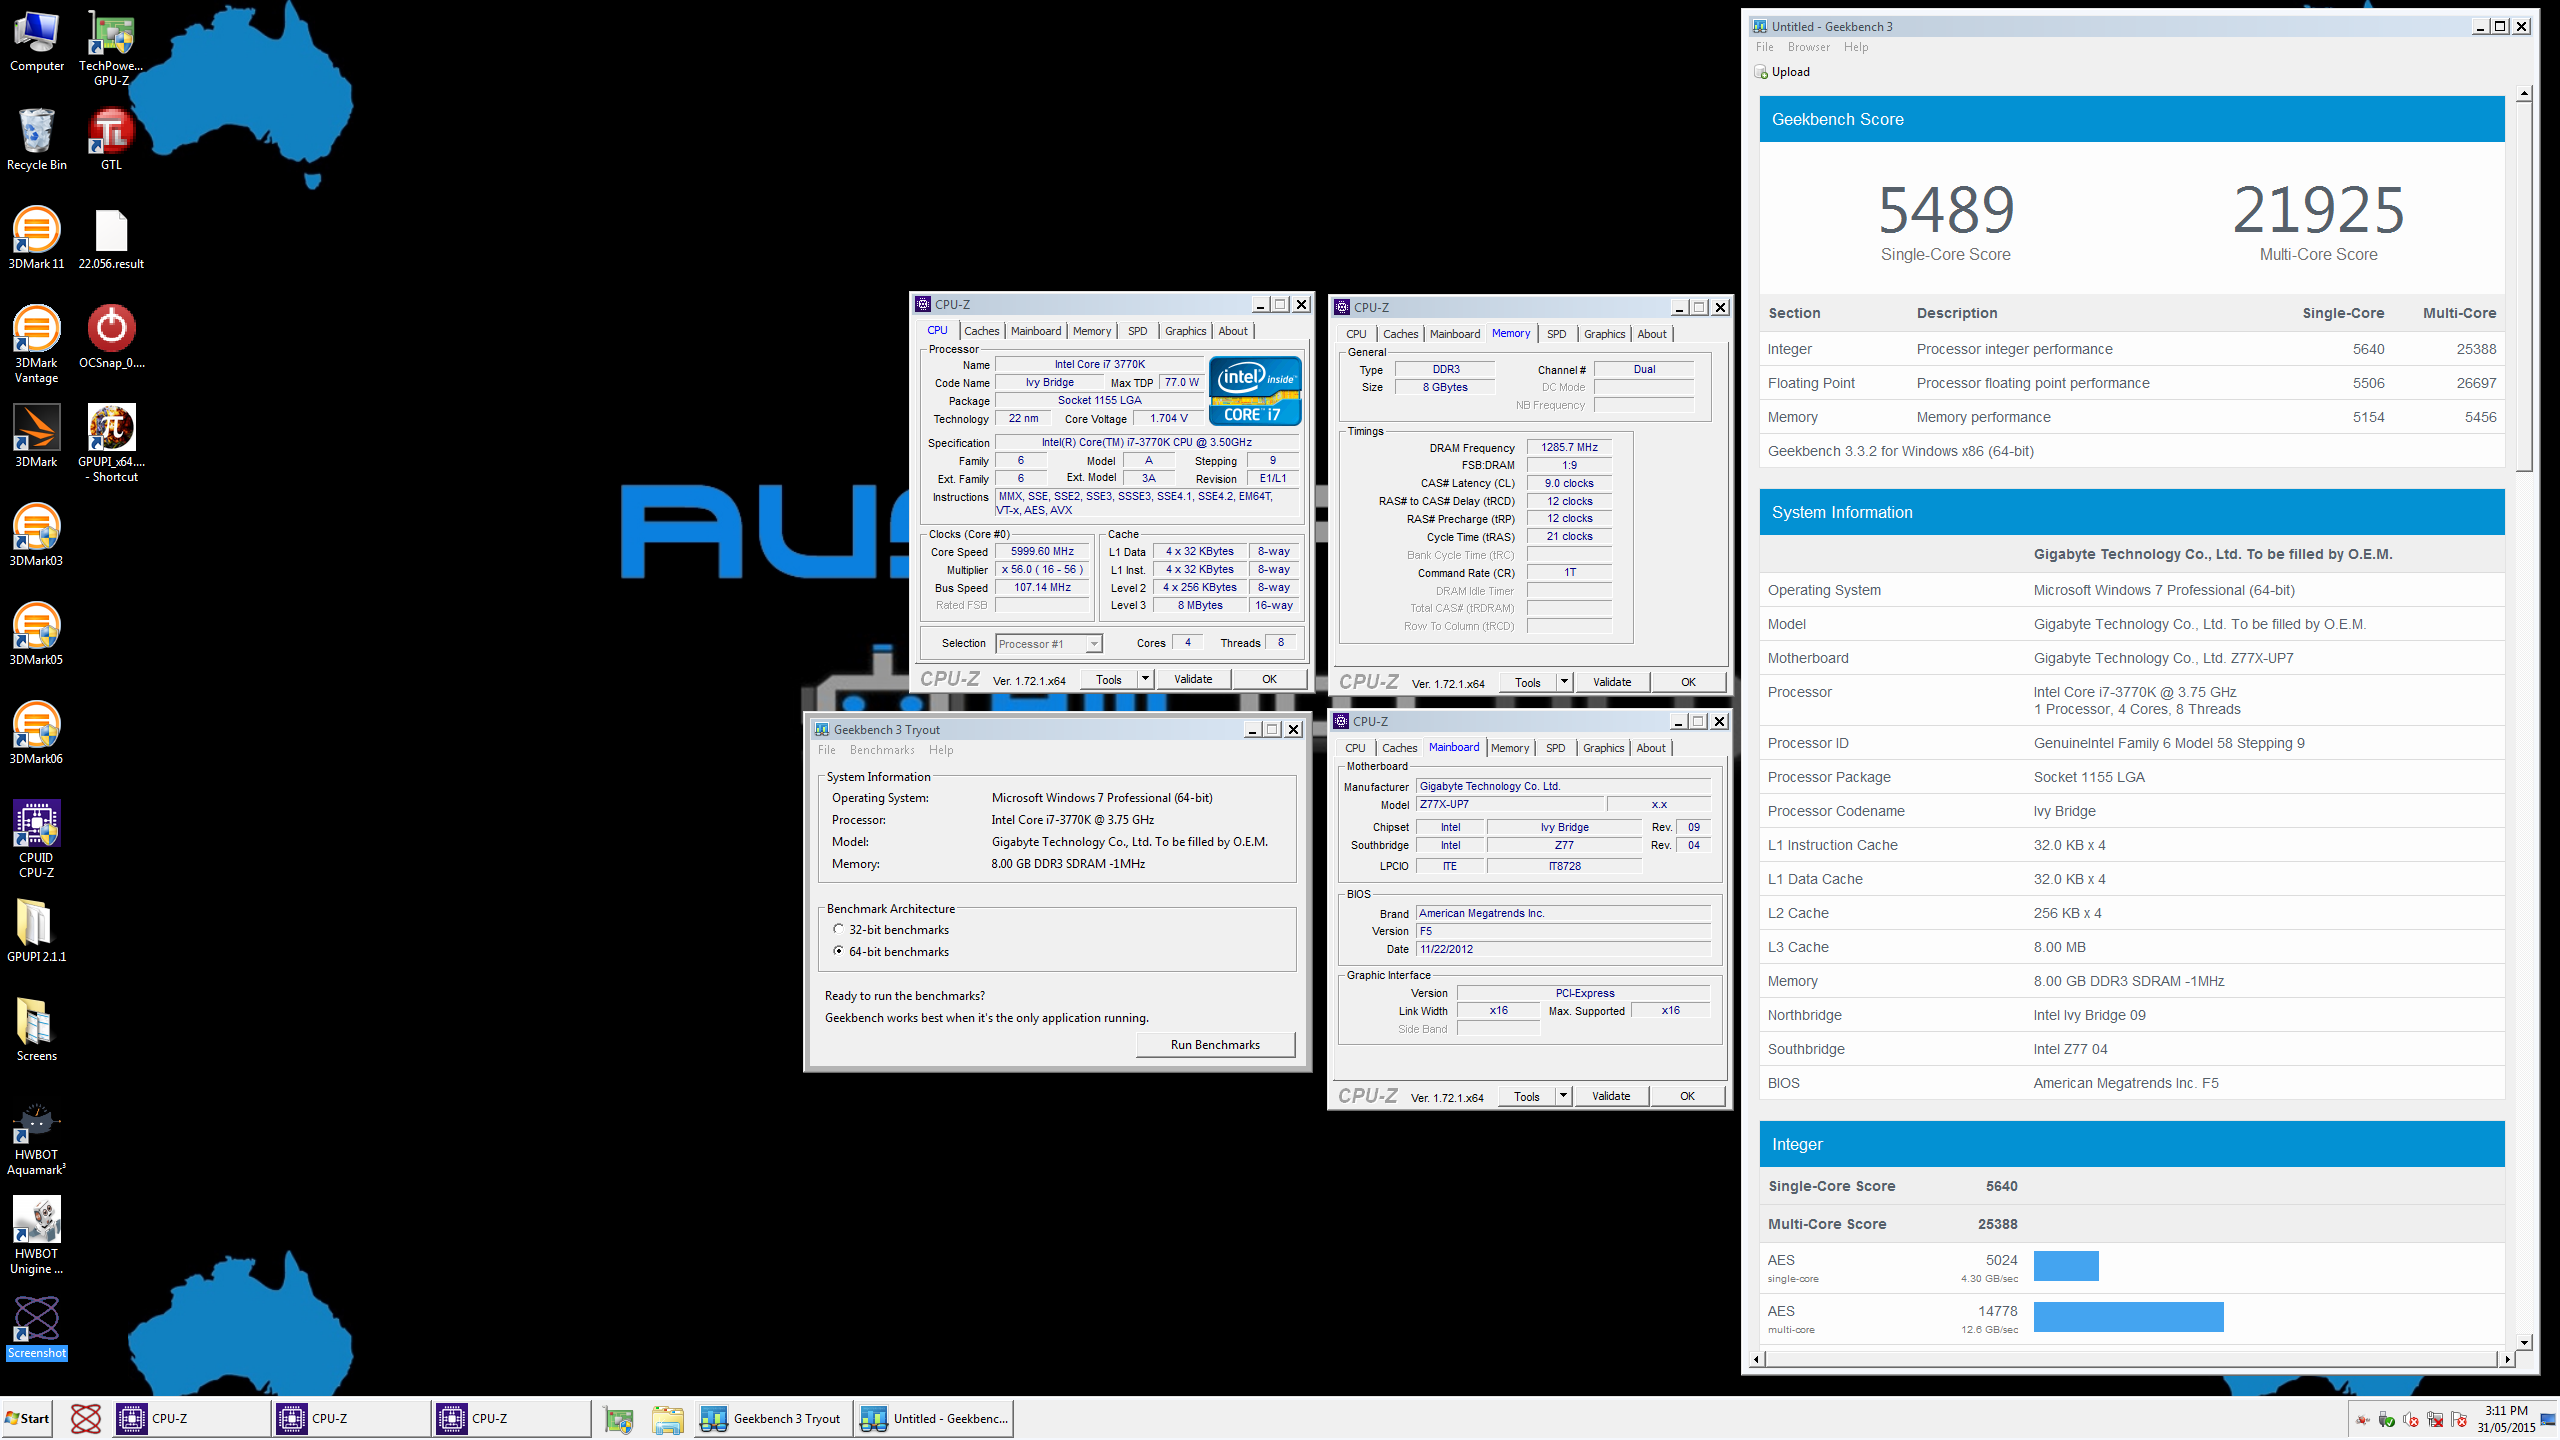The height and width of the screenshot is (1440, 2560).
Task: Select 64-bit benchmarks radio option
Action: tap(838, 951)
